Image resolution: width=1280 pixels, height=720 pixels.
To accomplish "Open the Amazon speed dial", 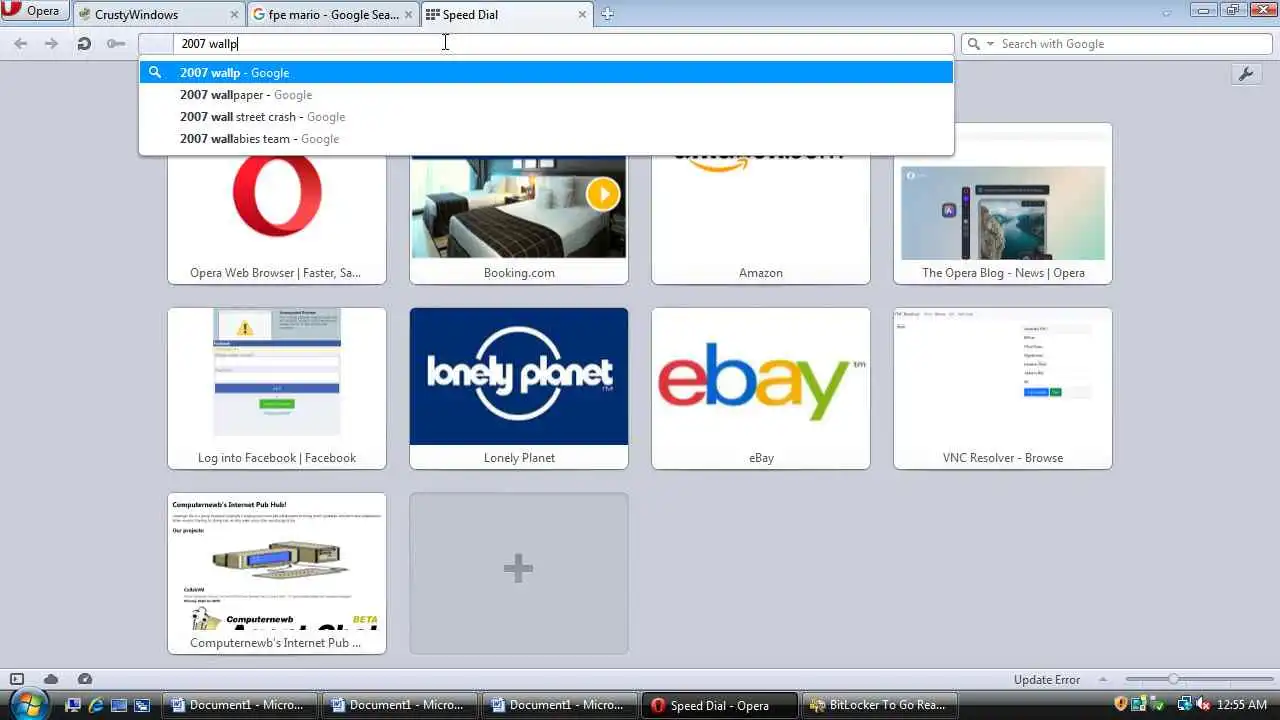I will 761,220.
